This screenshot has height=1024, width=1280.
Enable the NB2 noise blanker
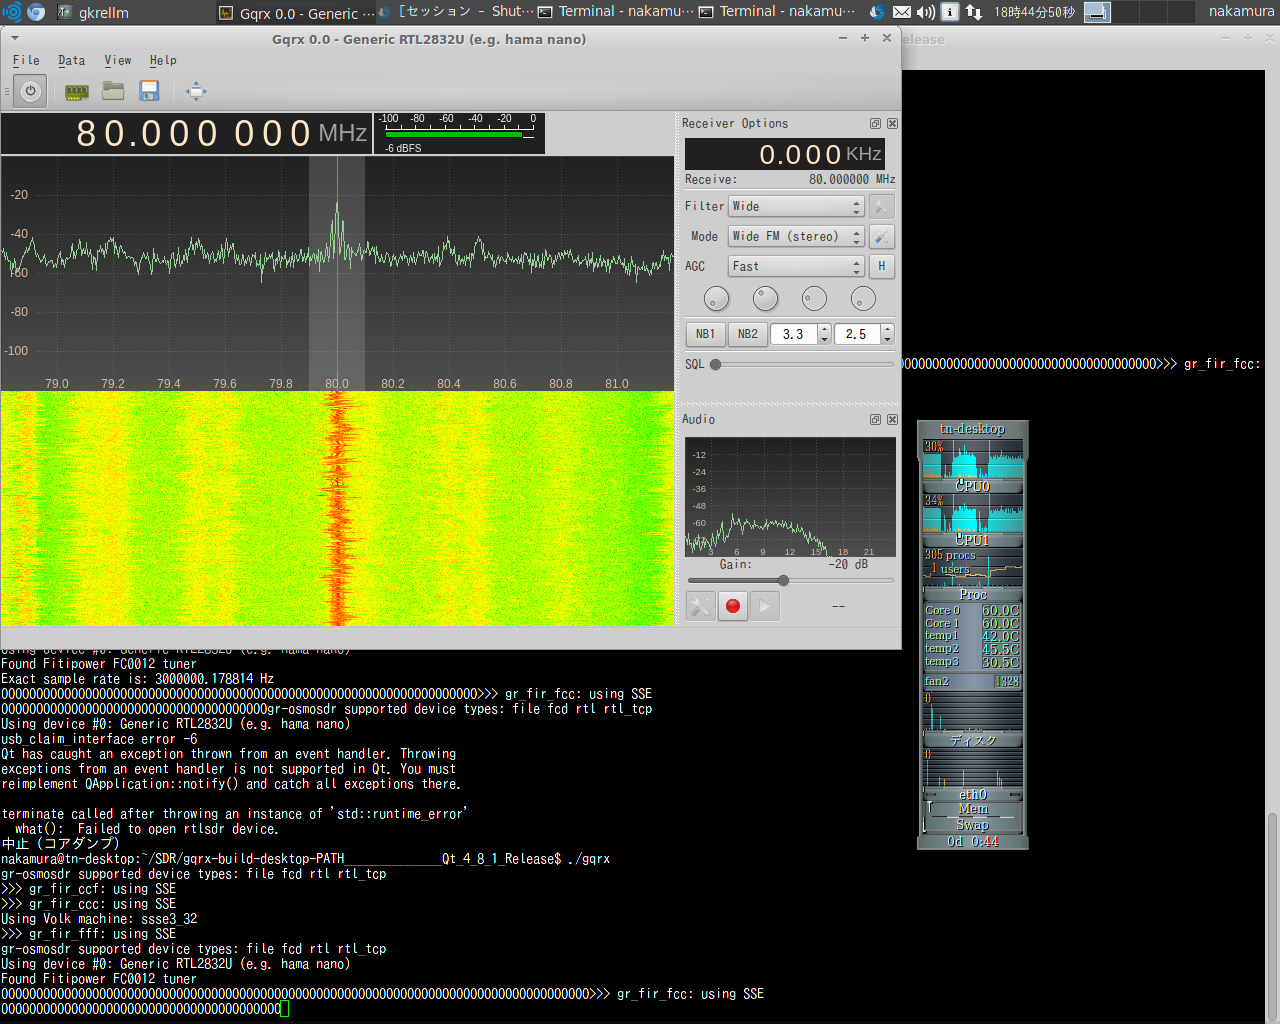747,333
